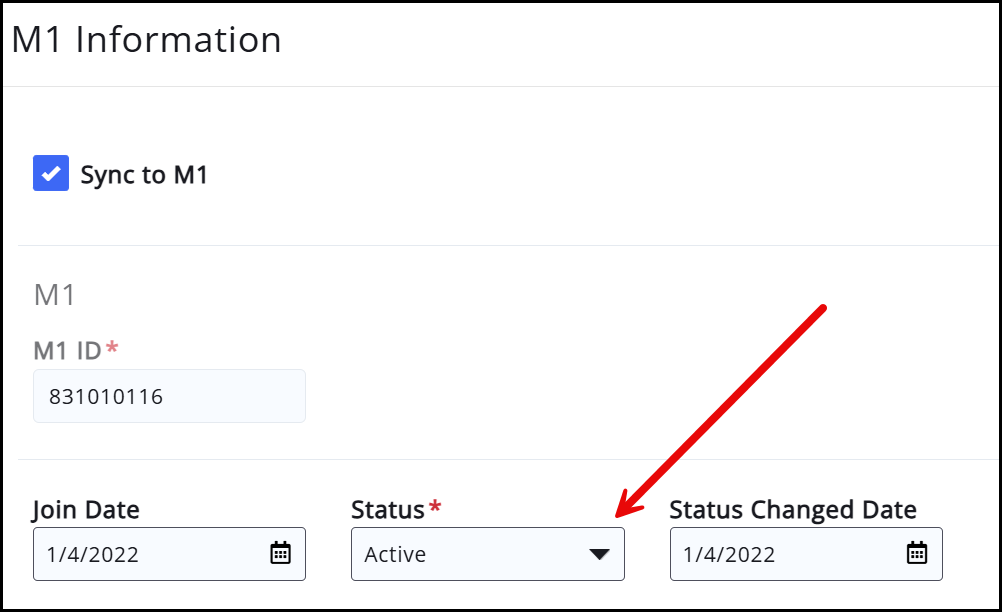1002x612 pixels.
Task: Click the Status field label
Action: tap(388, 510)
